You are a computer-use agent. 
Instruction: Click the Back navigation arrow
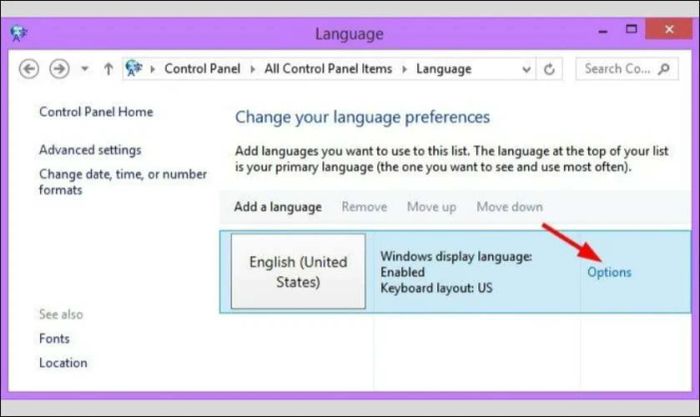point(29,69)
